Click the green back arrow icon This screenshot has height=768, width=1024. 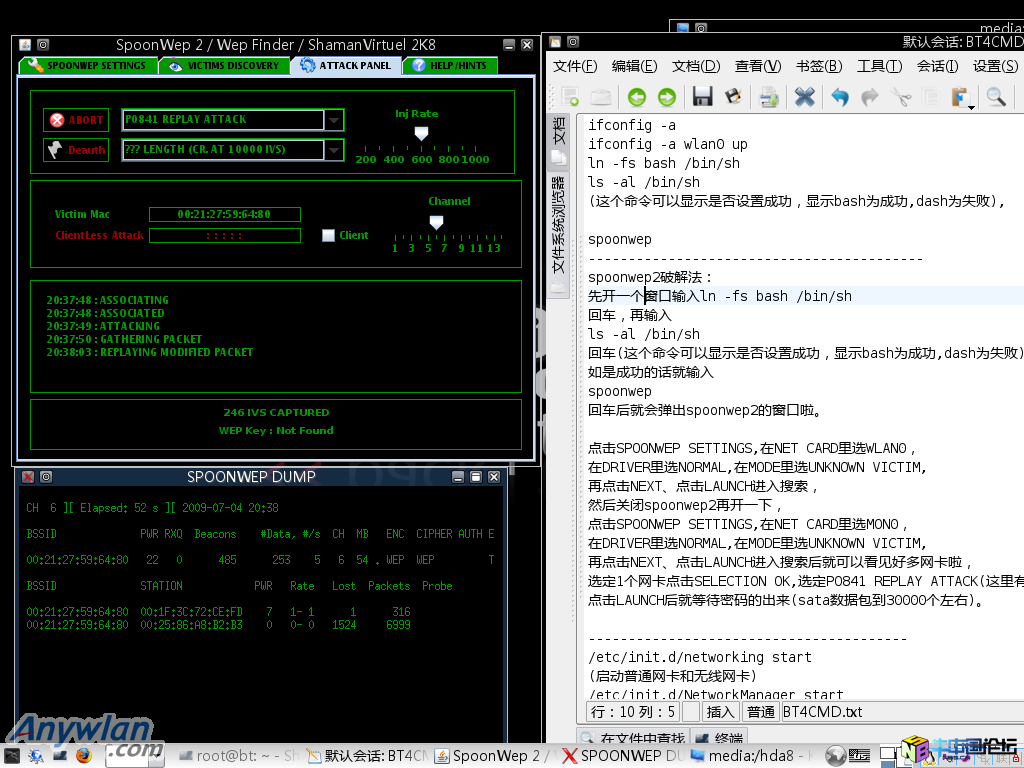point(637,97)
